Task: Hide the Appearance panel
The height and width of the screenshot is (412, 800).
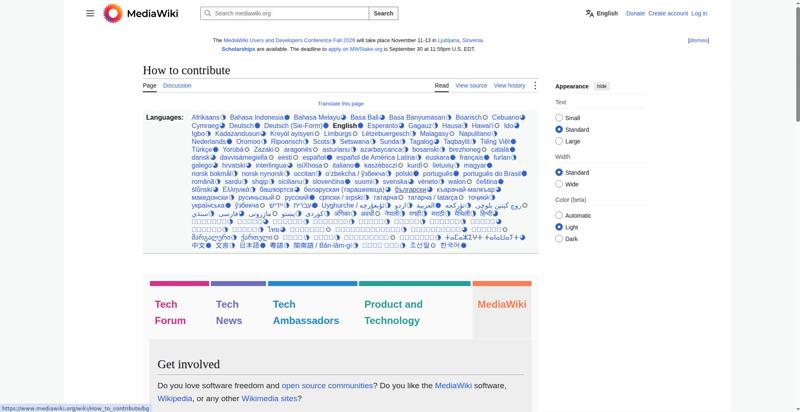Action: [x=602, y=86]
